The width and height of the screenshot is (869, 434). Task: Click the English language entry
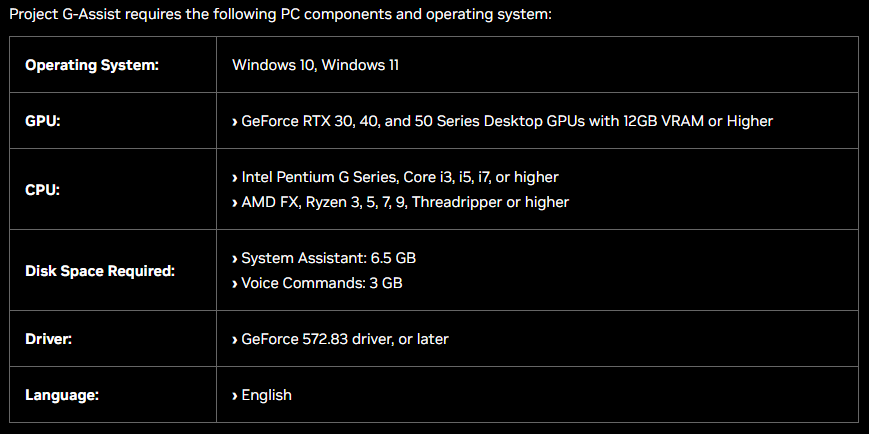click(267, 395)
